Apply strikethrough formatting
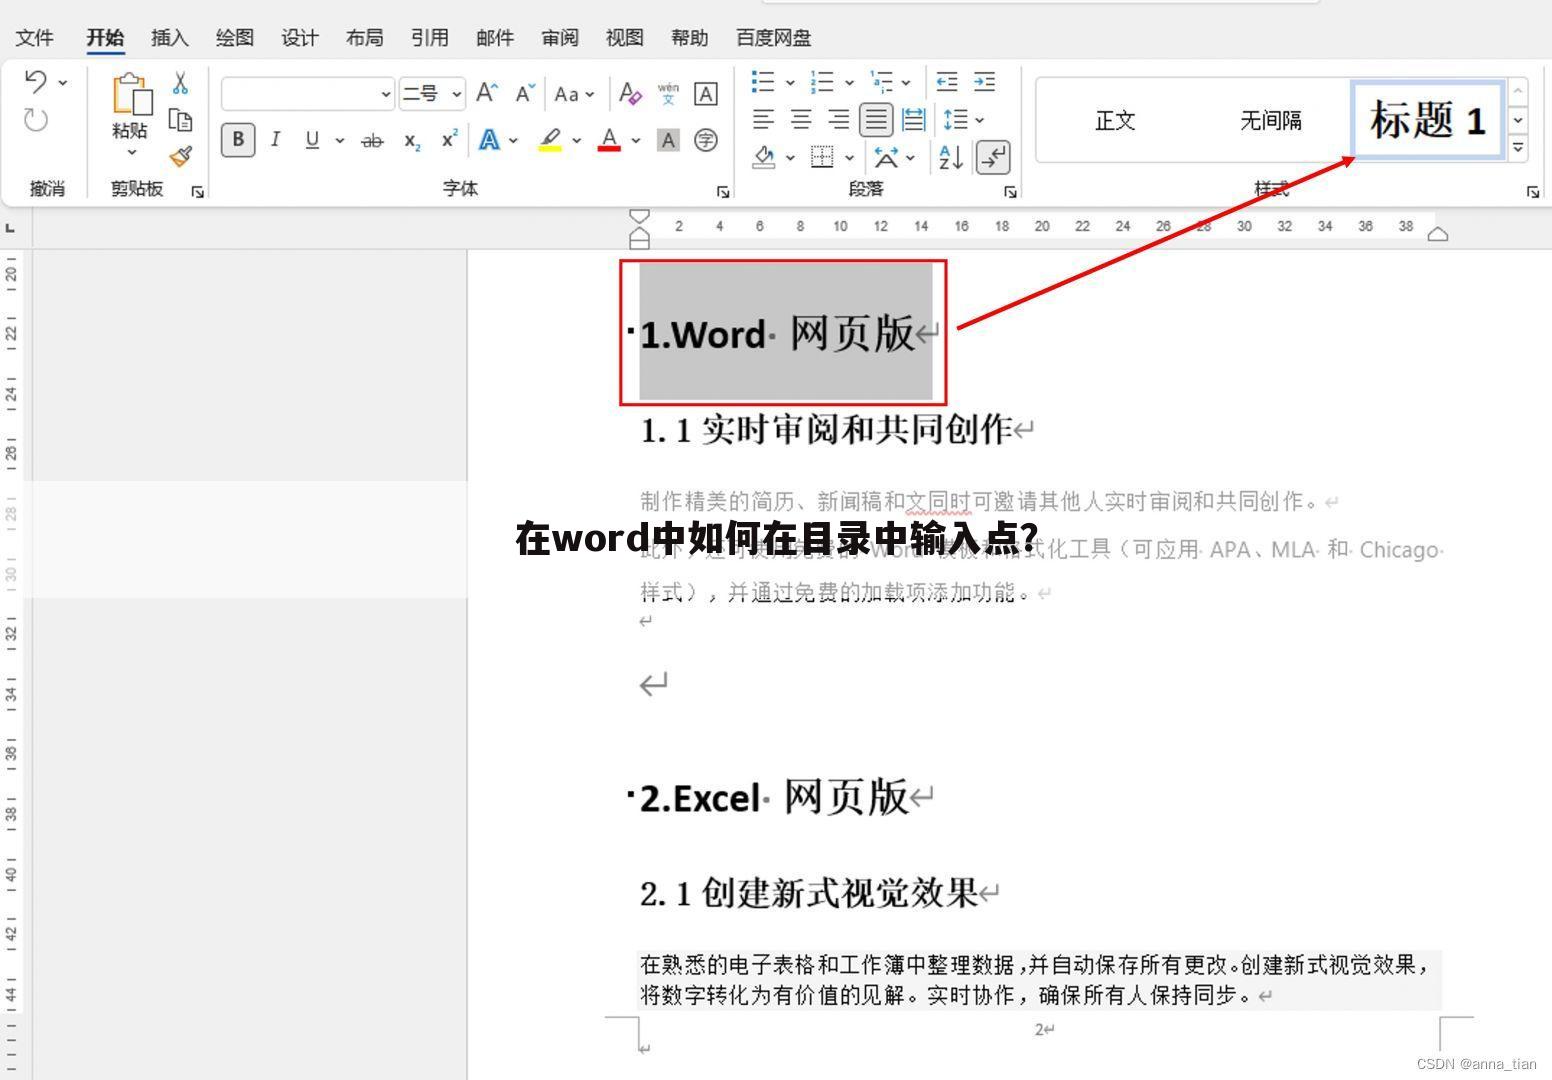The image size is (1552, 1080). click(x=372, y=141)
